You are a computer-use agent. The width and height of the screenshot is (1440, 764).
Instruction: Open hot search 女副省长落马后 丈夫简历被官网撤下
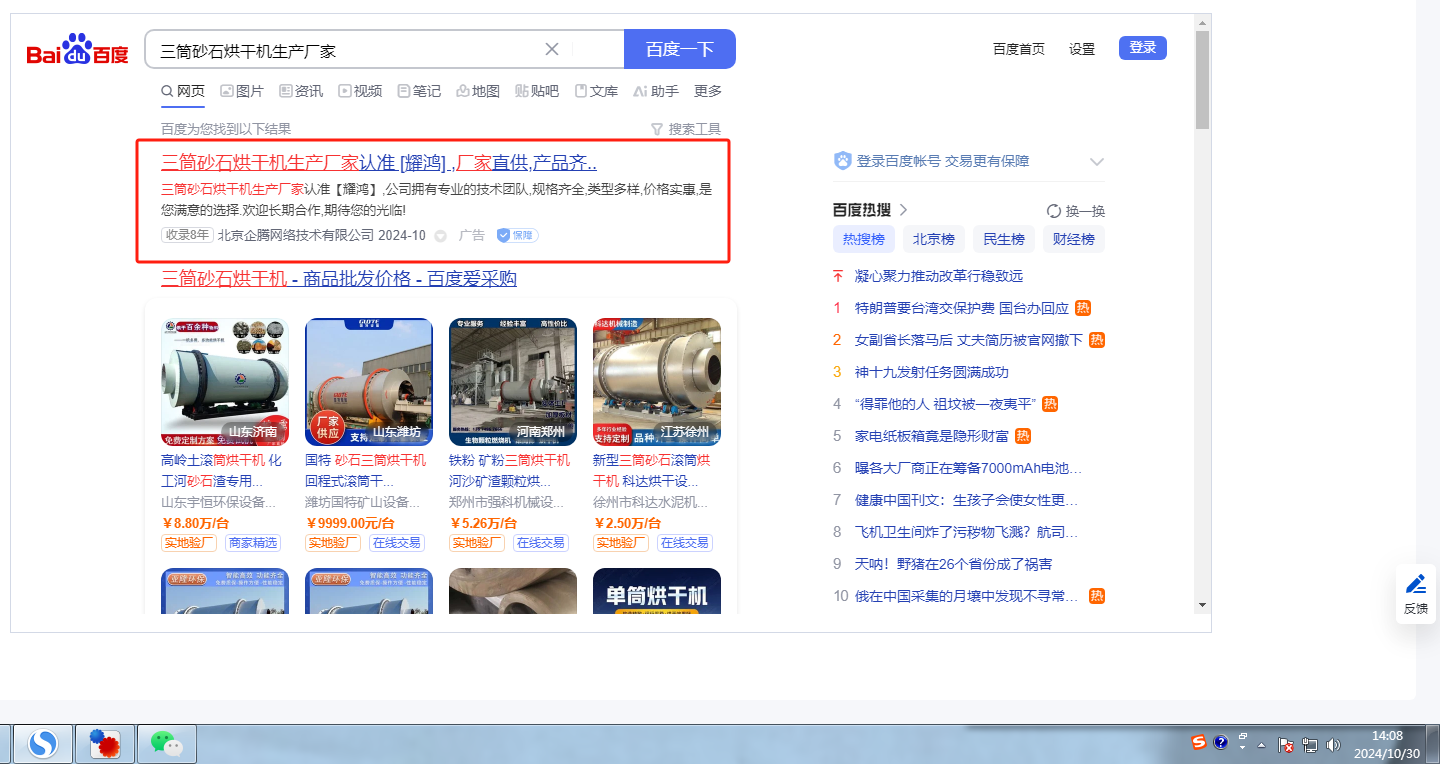(969, 340)
